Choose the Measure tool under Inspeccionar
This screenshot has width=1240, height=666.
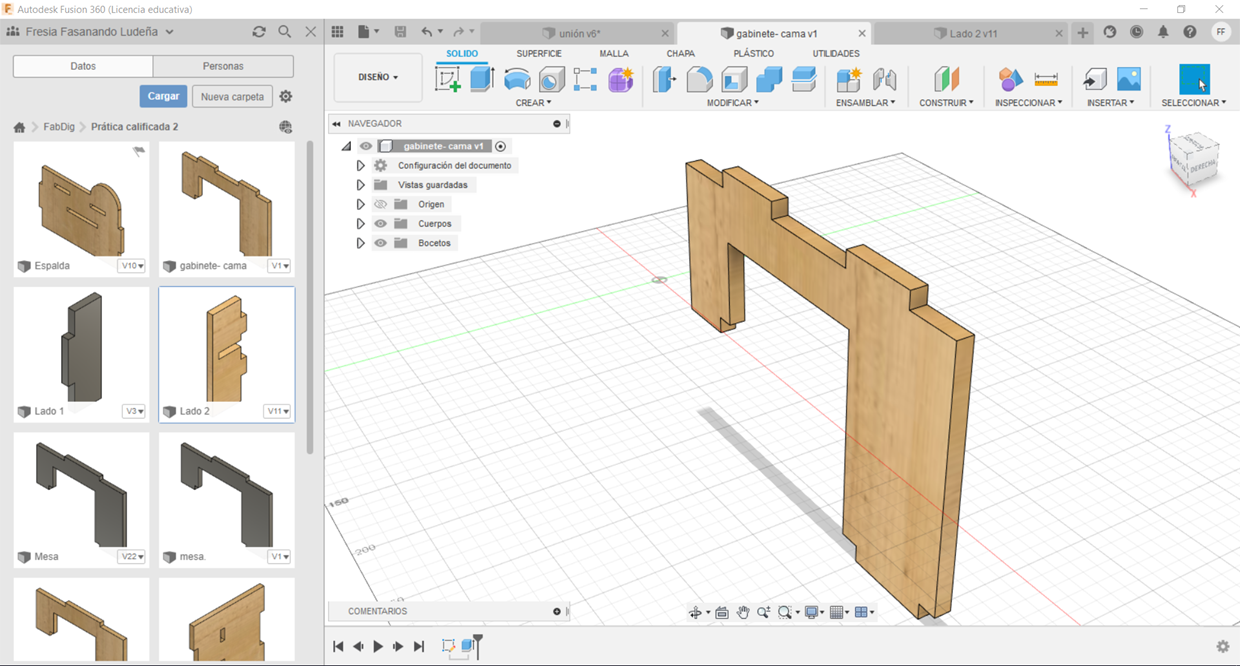click(x=1046, y=79)
